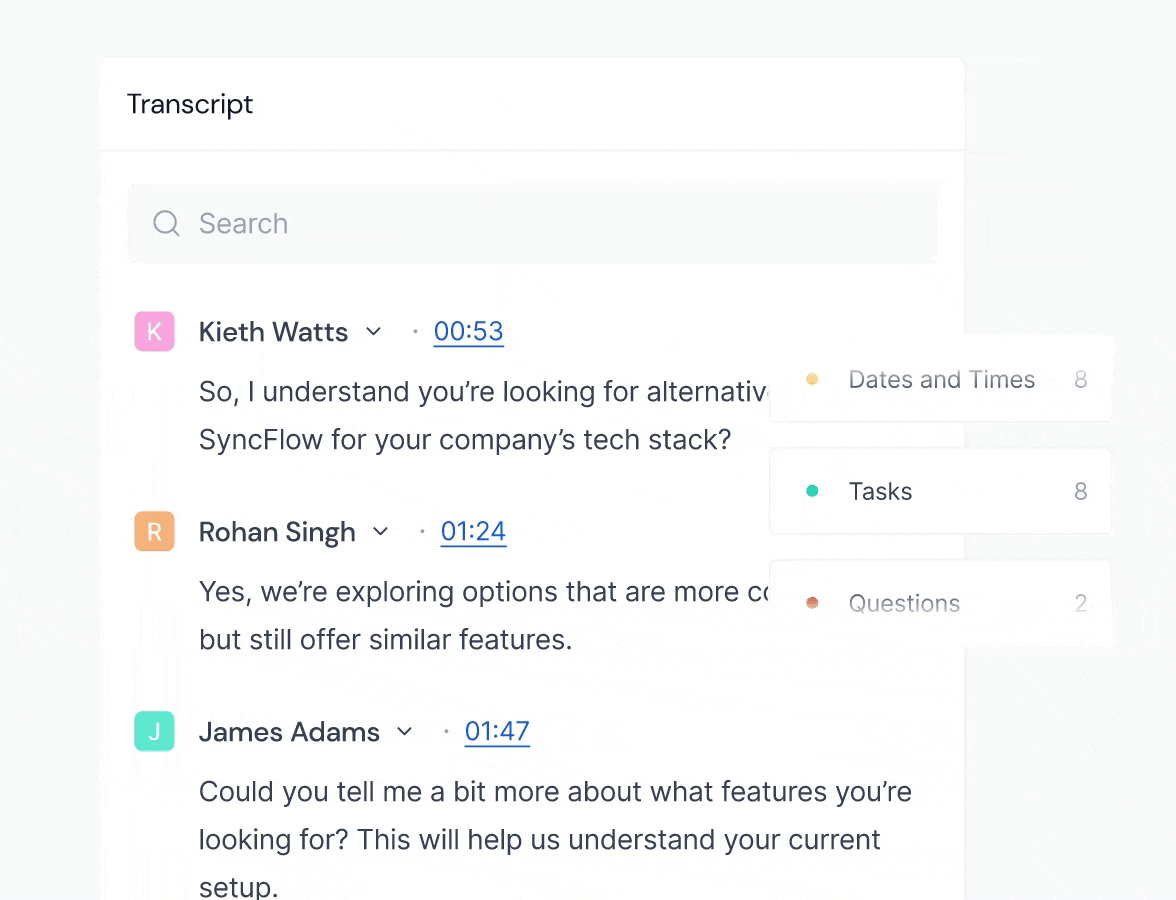Select the Dates and Times category row
The image size is (1176, 900).
point(940,379)
